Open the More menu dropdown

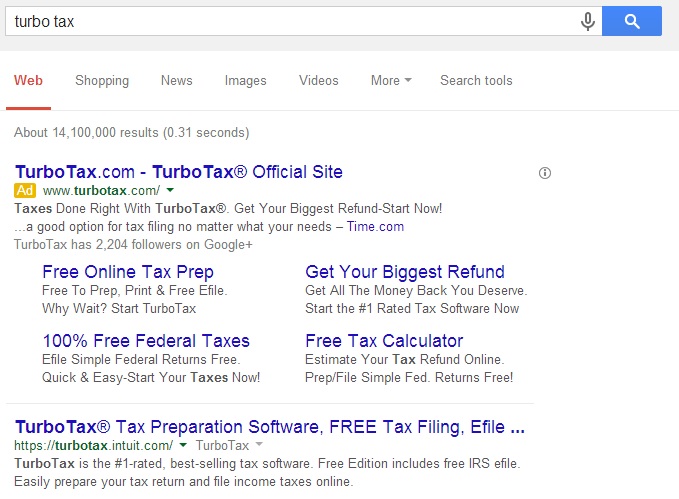click(391, 81)
